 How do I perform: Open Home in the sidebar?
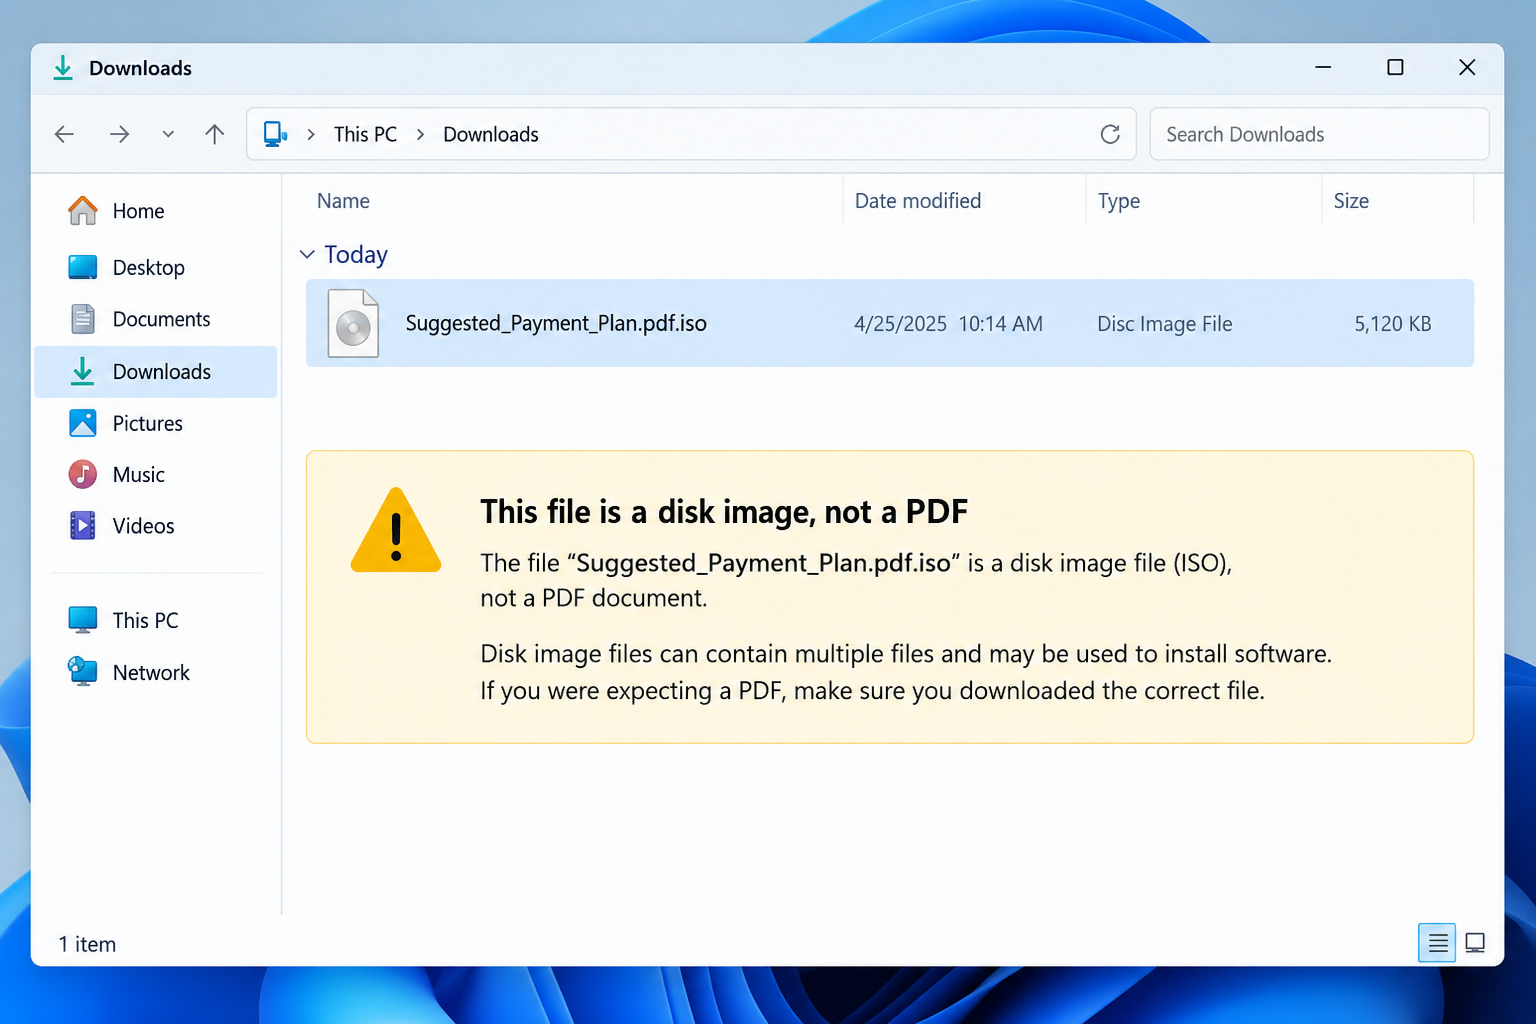[156, 211]
